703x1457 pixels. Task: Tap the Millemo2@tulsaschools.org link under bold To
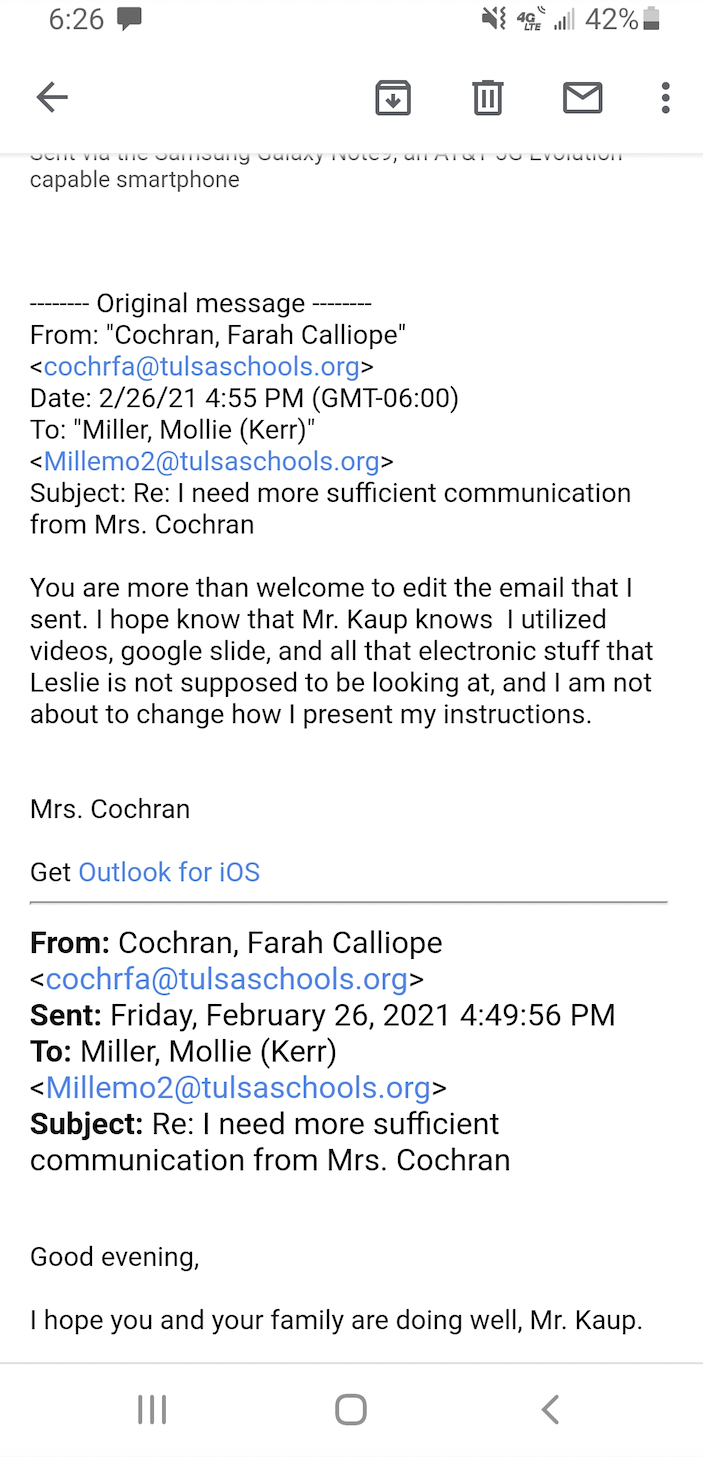238,1087
